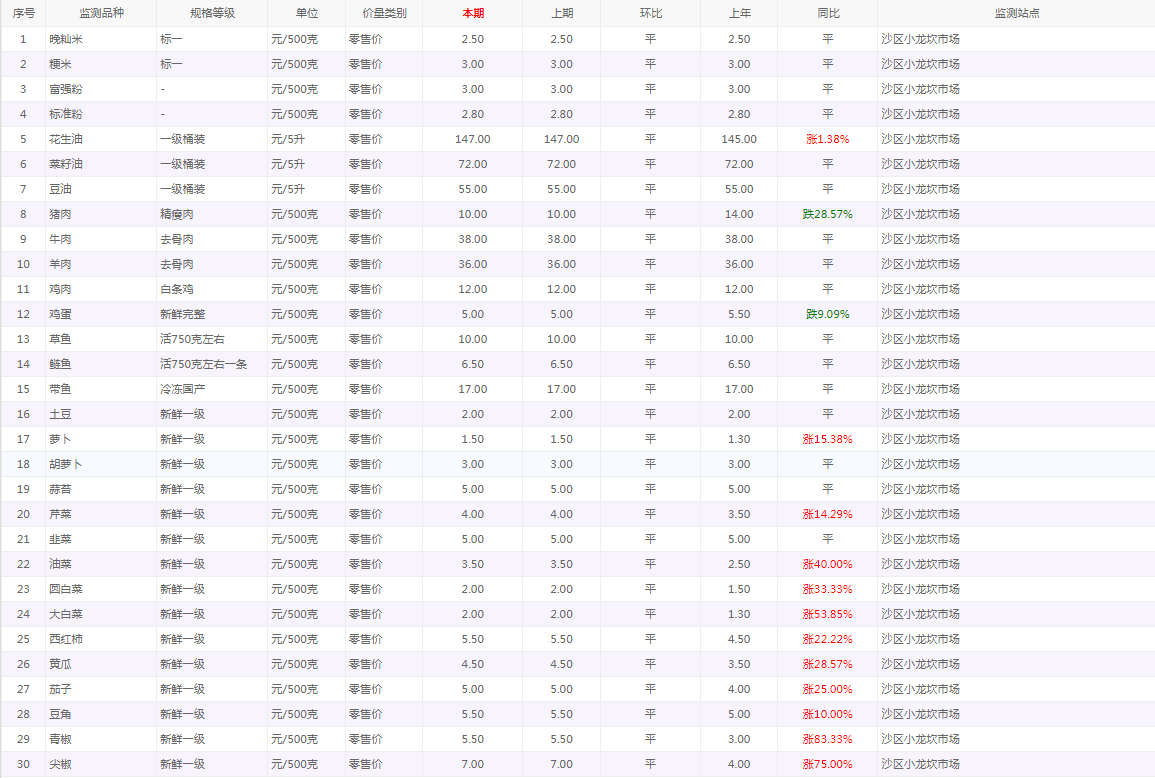Click the green 跌9.09% value for eggs
This screenshot has width=1155, height=778.
pyautogui.click(x=827, y=314)
